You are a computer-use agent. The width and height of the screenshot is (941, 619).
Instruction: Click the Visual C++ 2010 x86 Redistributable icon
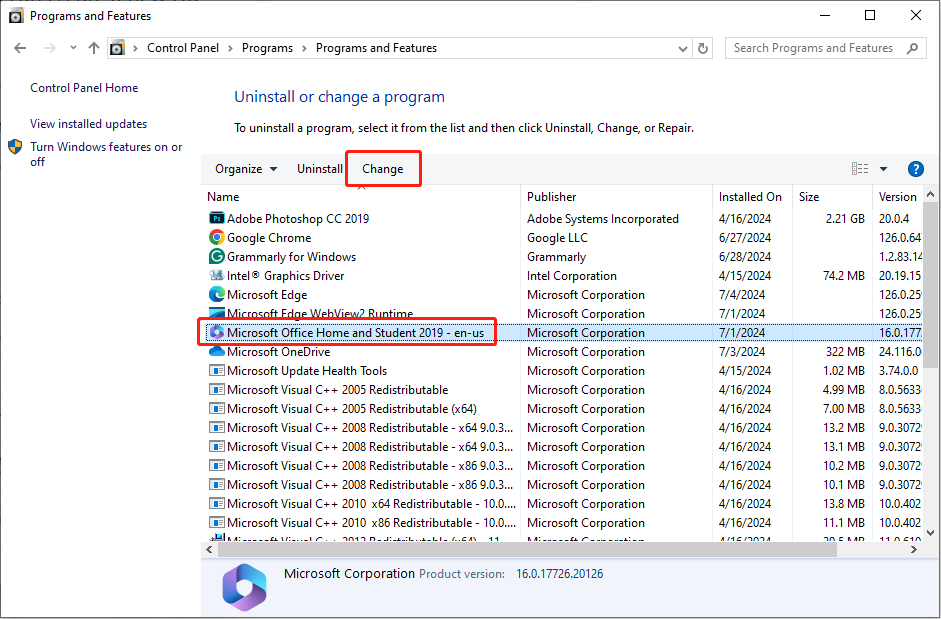[216, 523]
